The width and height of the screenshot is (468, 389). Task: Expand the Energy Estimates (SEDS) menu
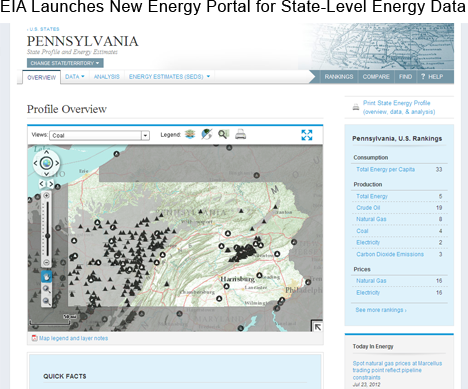[169, 77]
